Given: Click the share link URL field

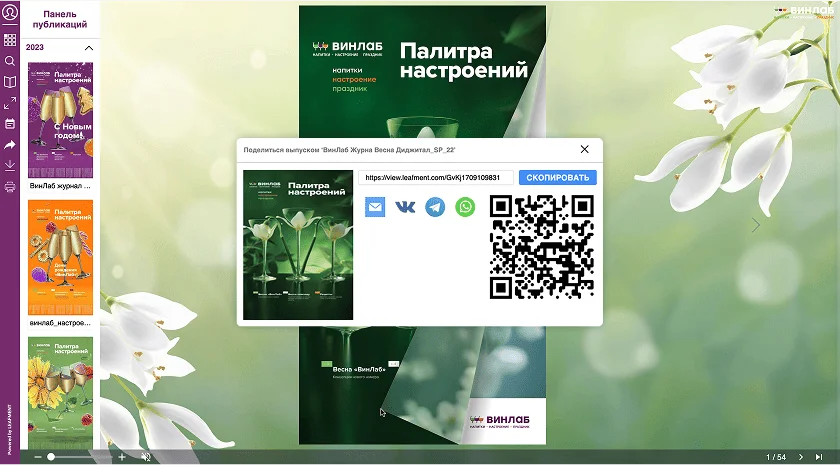Looking at the screenshot, I should tap(436, 178).
